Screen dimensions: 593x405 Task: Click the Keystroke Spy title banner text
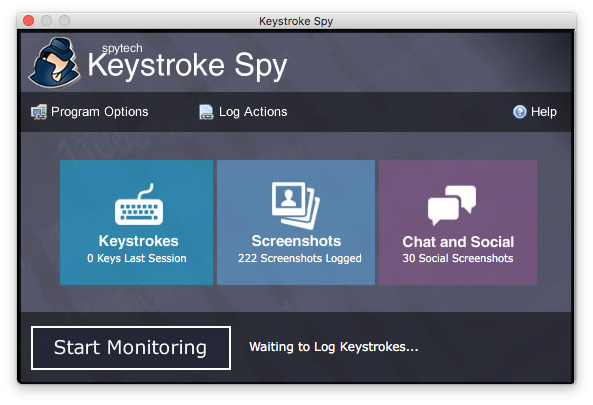click(187, 64)
